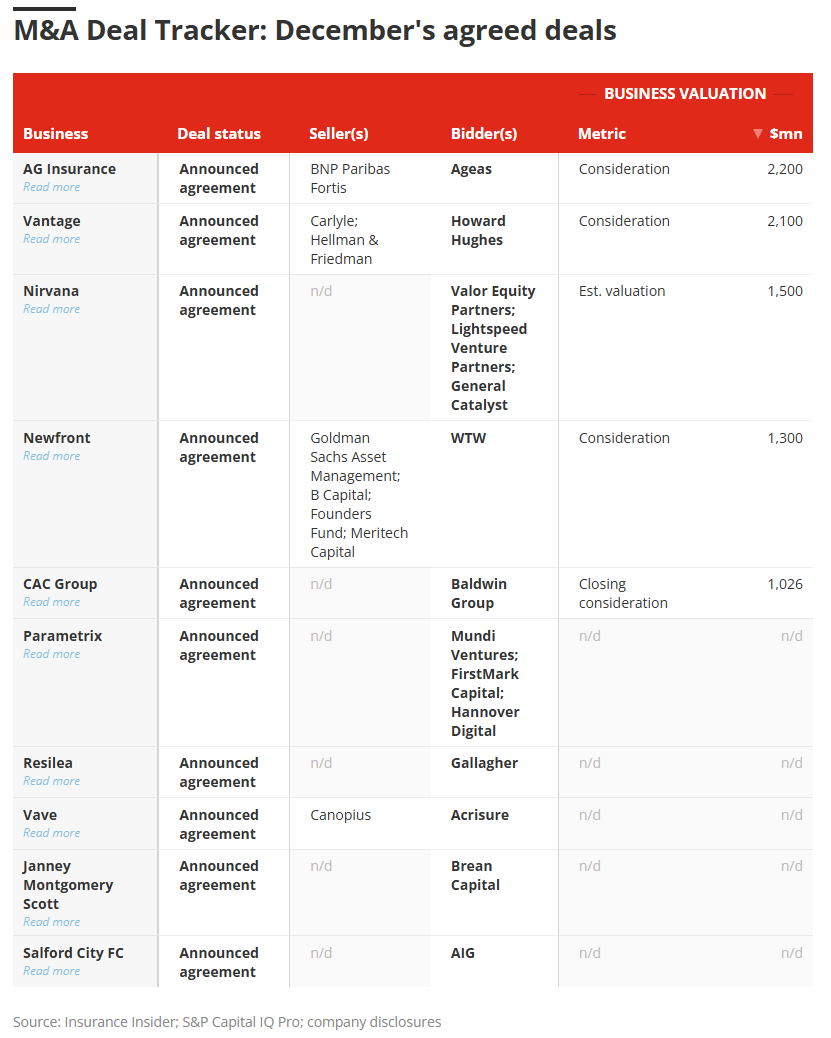831x1038 pixels.
Task: Open Read more under Vave
Action: pos(52,833)
